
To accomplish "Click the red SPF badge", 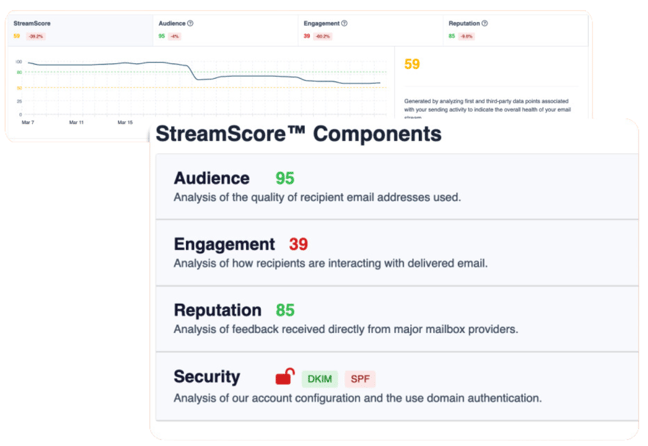I will 360,379.
